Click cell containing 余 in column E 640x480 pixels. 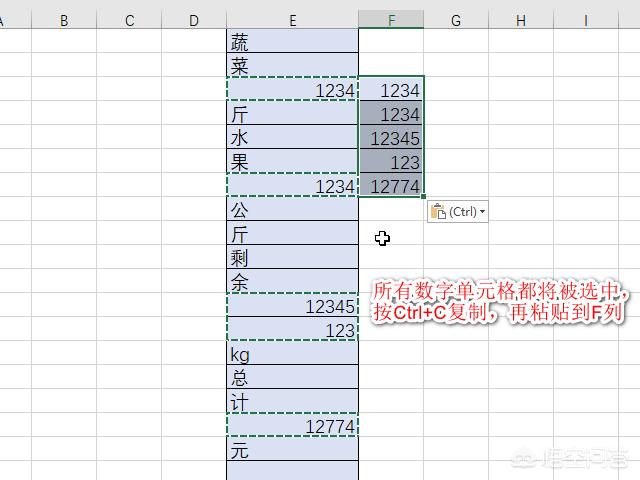(293, 281)
